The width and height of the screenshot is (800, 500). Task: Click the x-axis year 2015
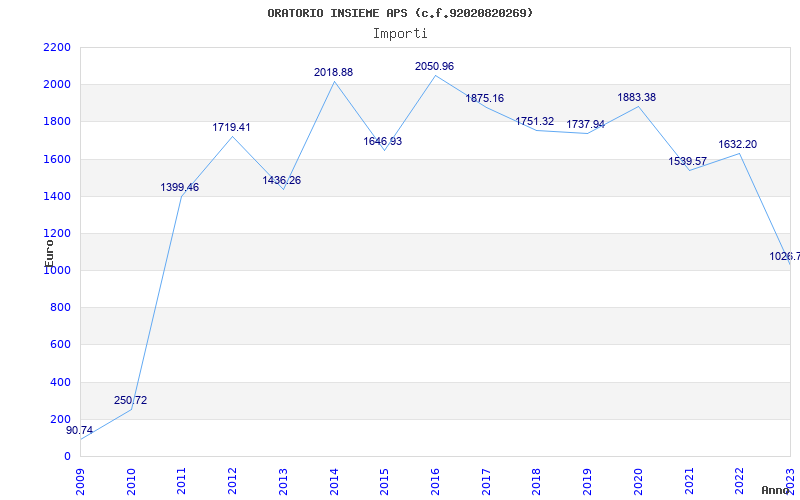[x=385, y=482]
